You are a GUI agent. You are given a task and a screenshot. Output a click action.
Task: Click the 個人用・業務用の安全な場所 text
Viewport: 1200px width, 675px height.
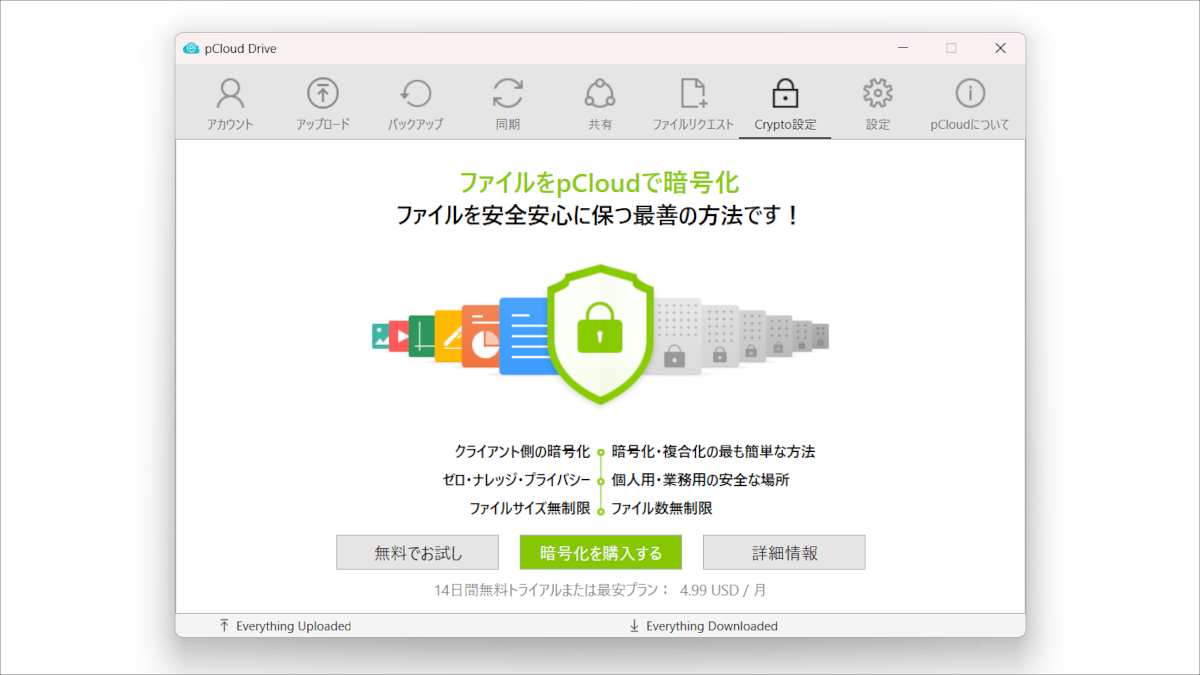700,480
